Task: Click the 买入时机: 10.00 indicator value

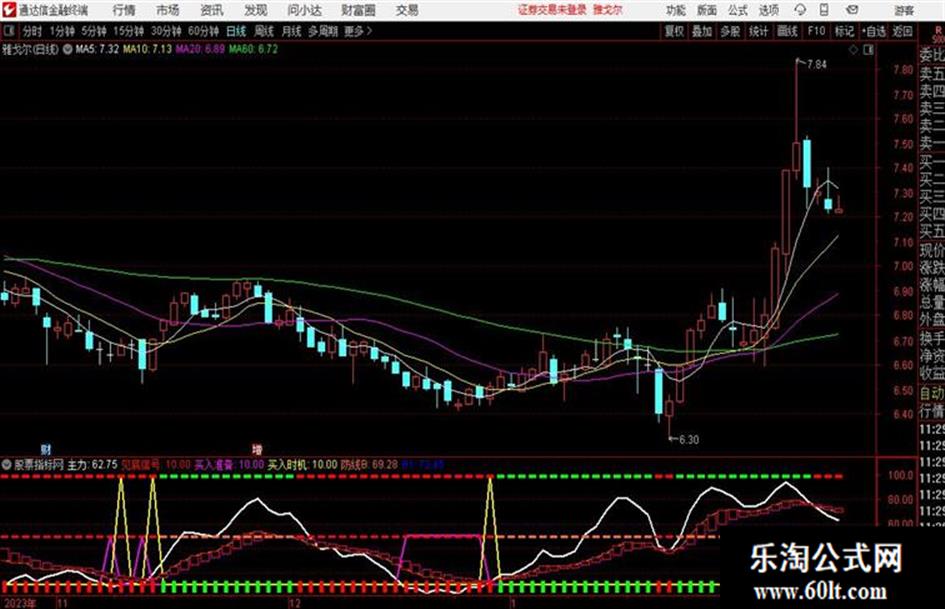Action: tap(303, 465)
